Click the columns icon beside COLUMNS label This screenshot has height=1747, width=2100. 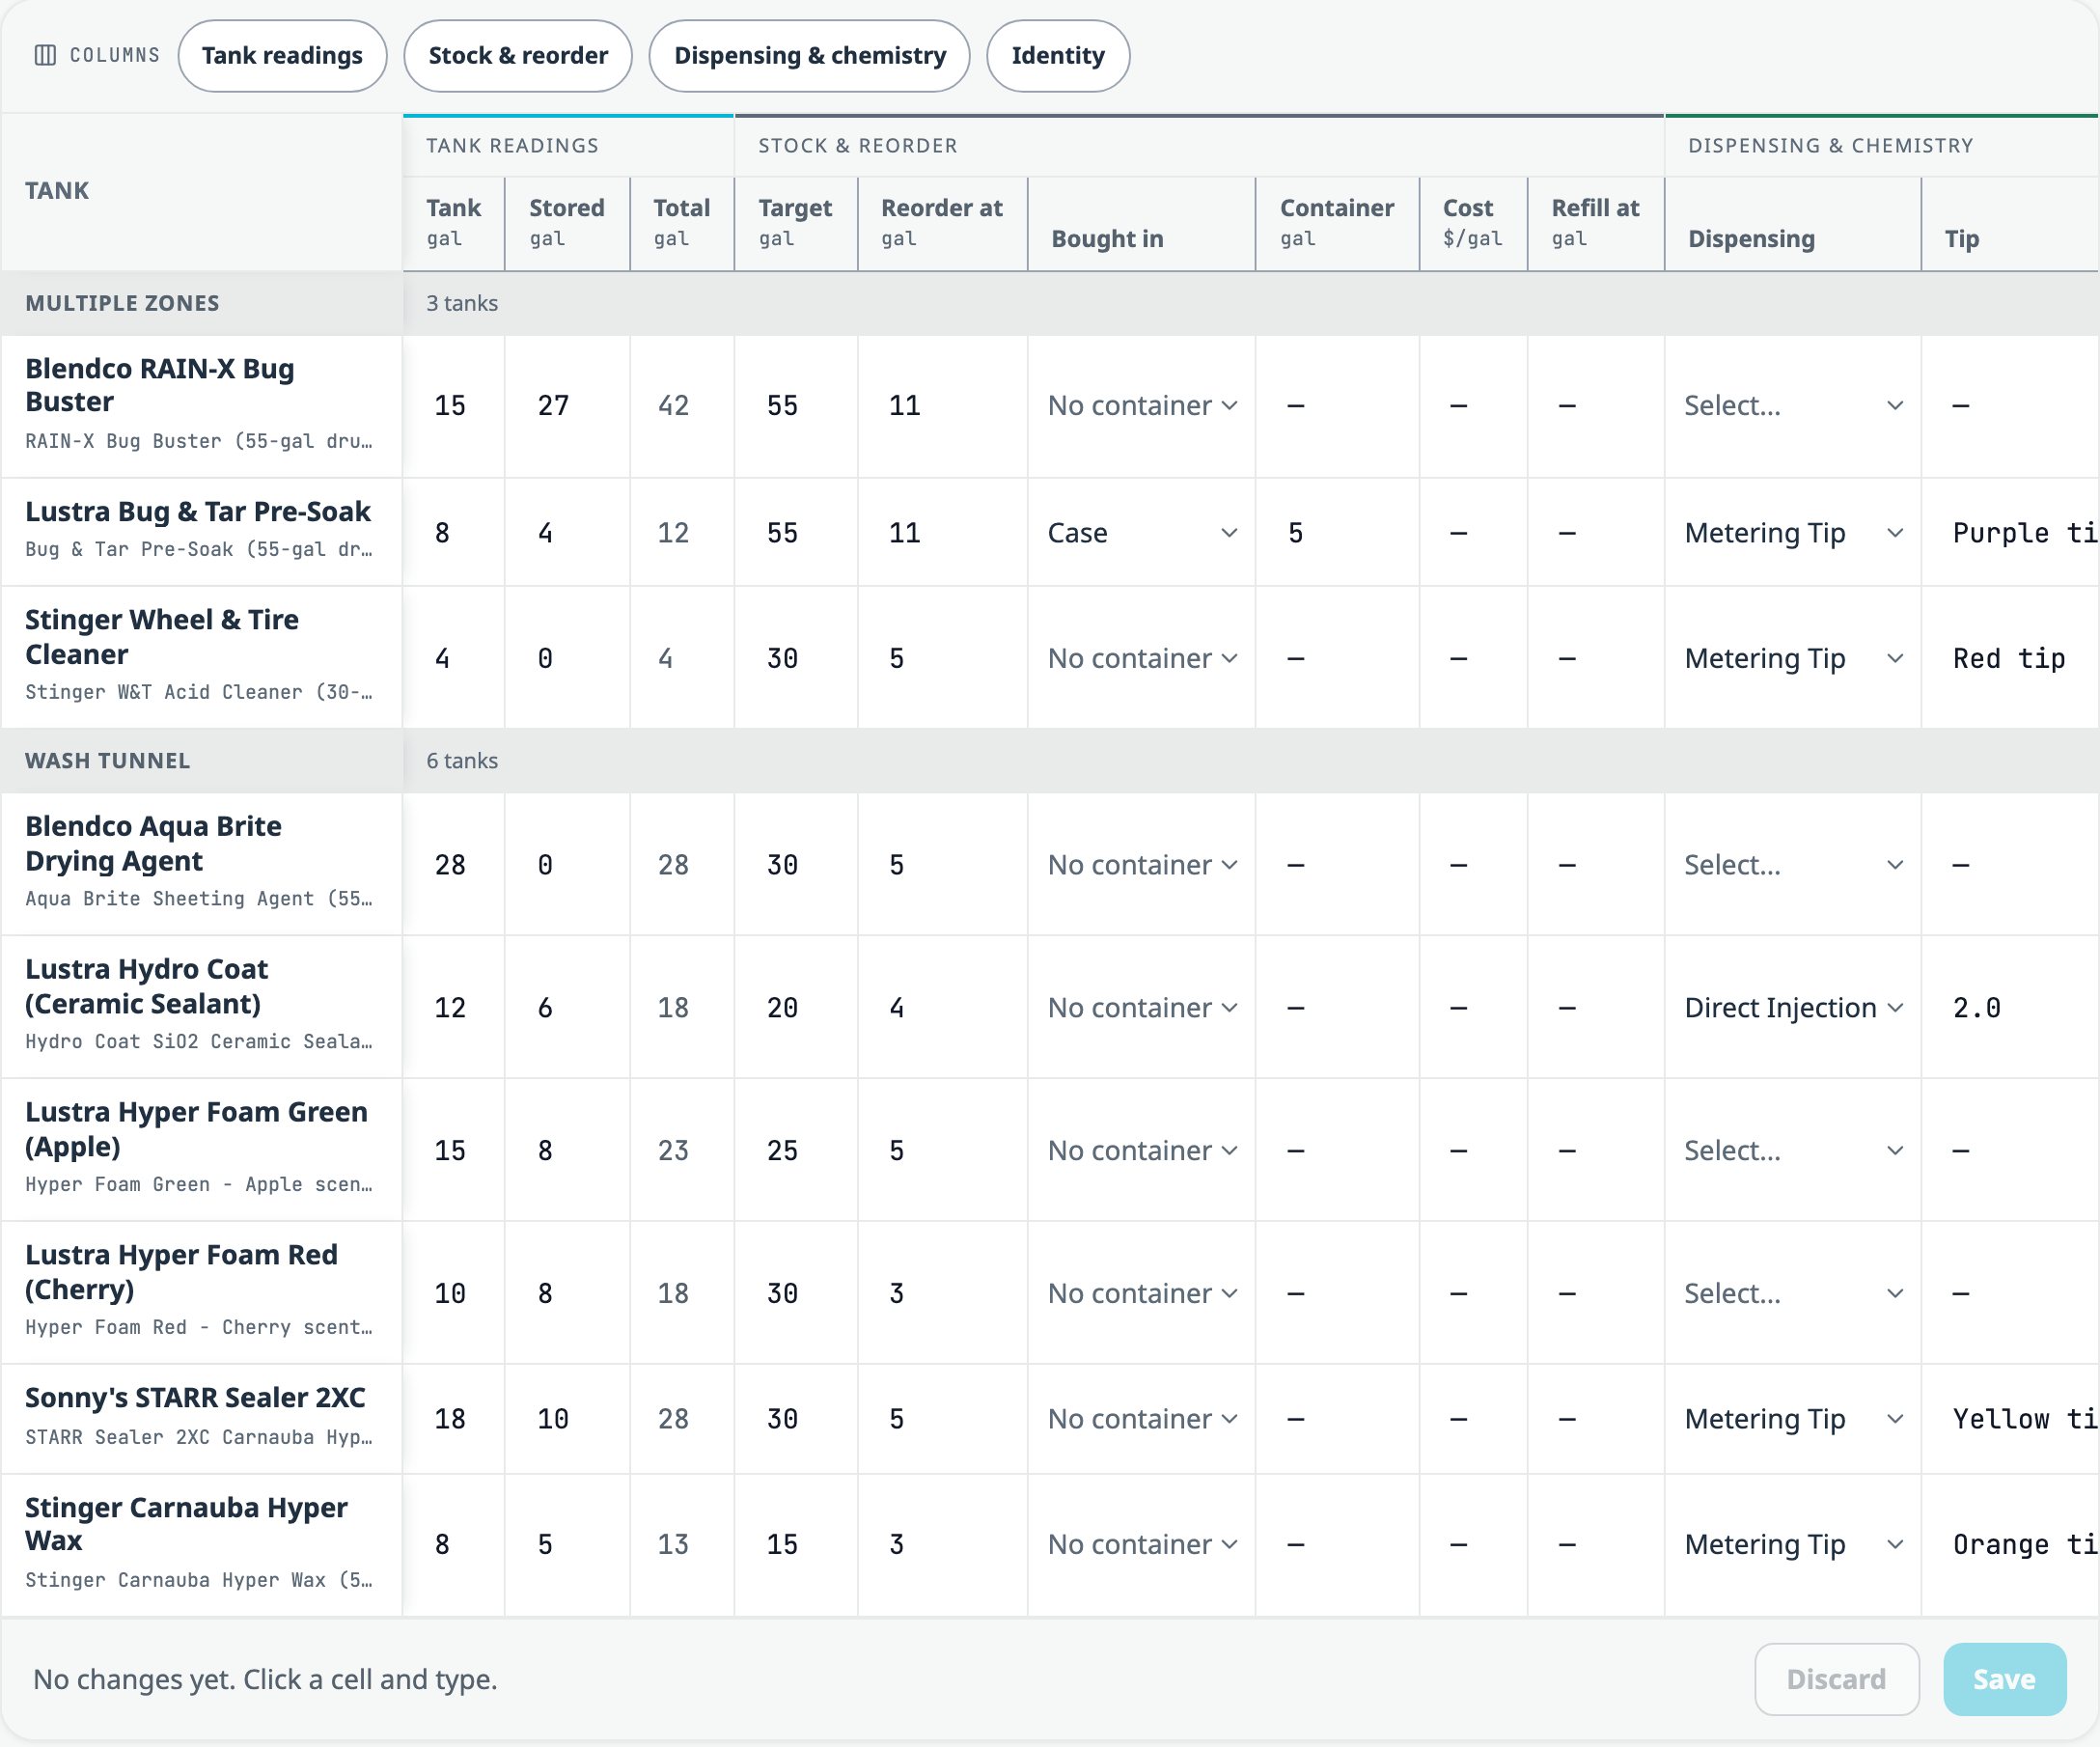(x=45, y=55)
